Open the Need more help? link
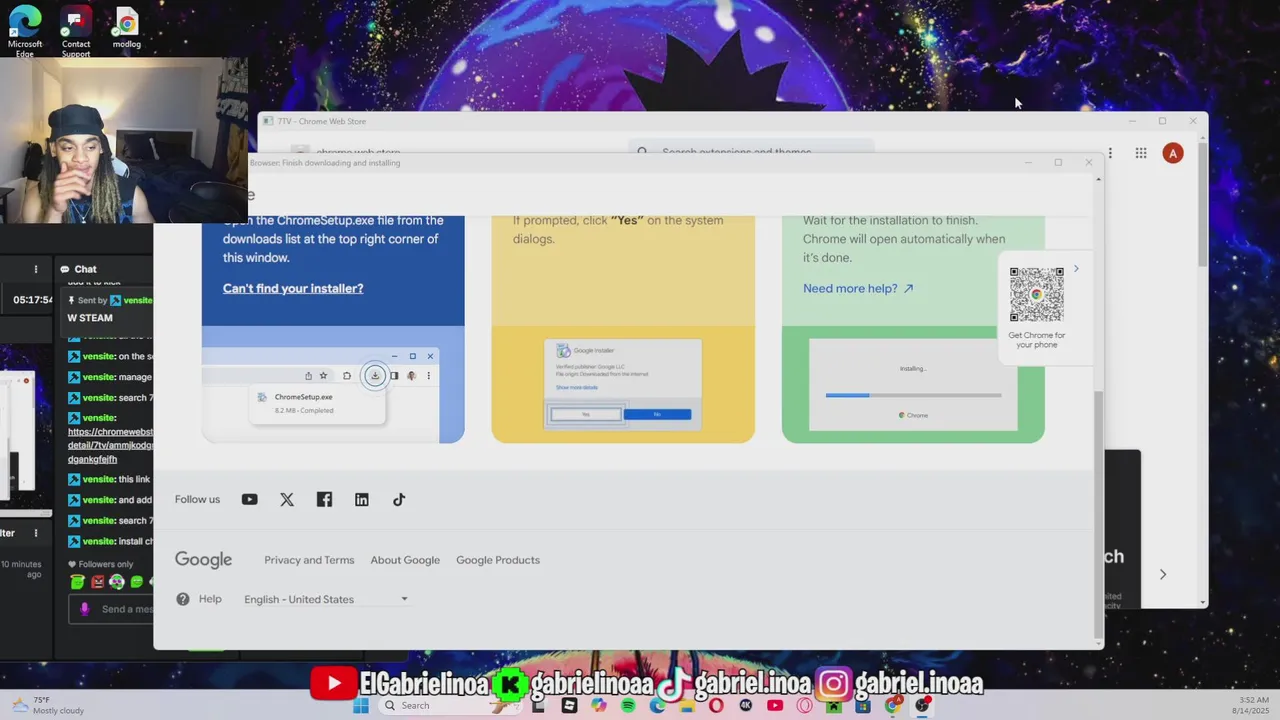 pos(858,288)
